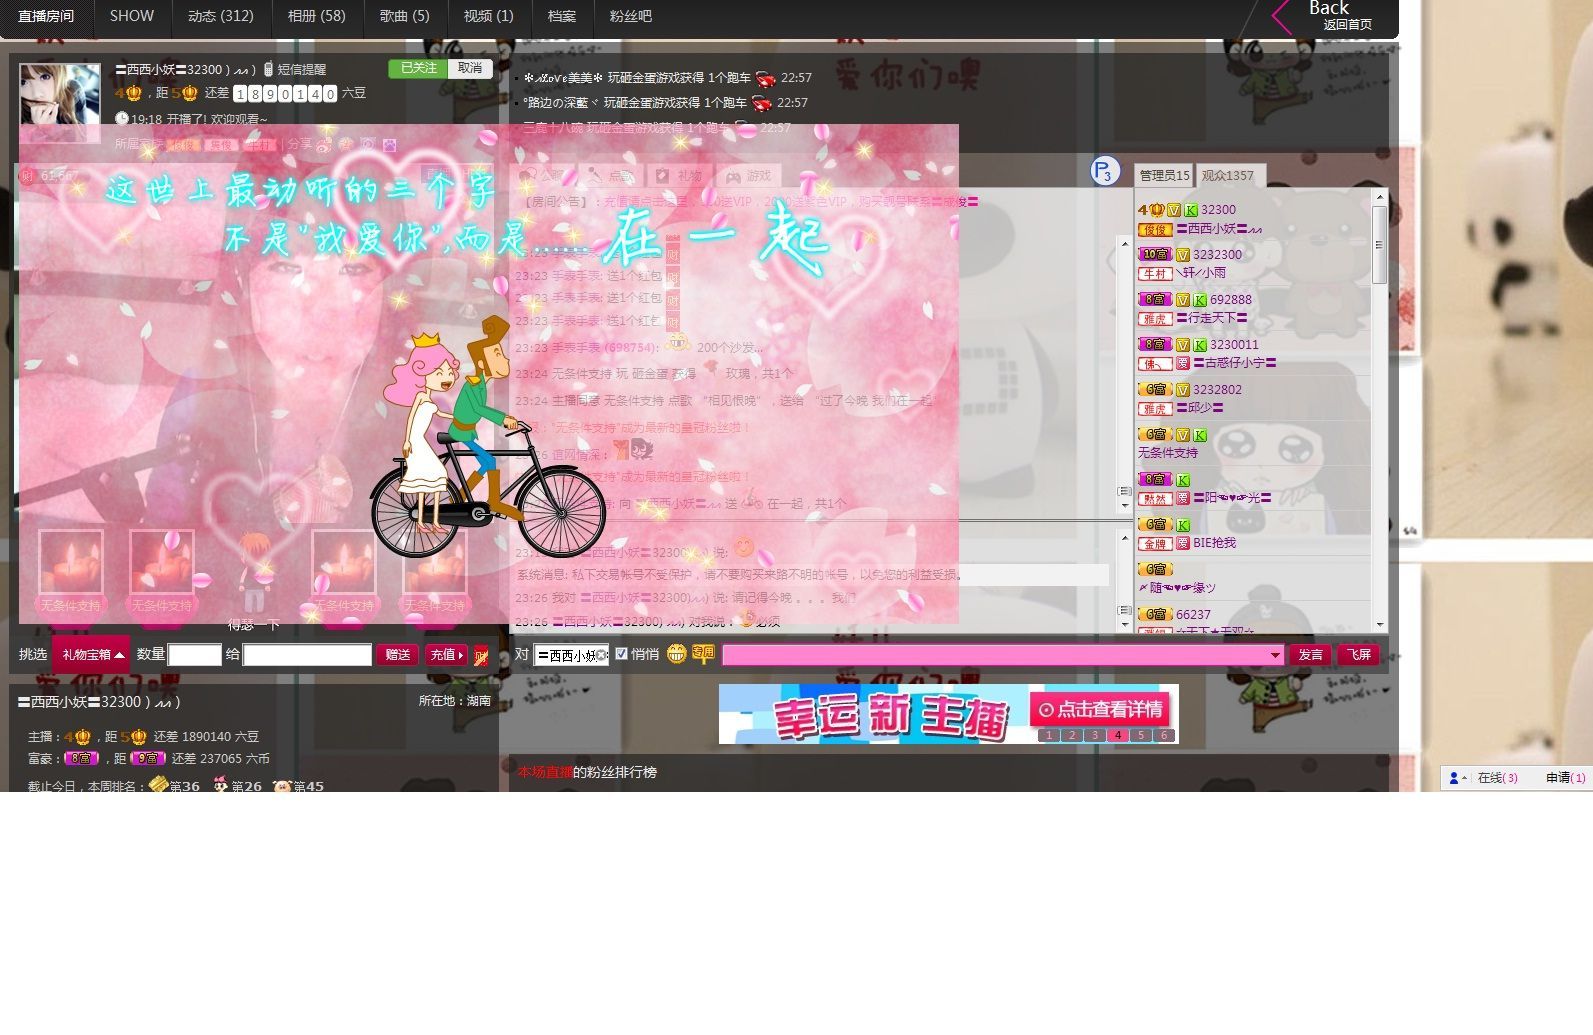The width and height of the screenshot is (1593, 1035).
Task: Click the 金牌 badge beside BIE抢我
Action: pyautogui.click(x=1155, y=543)
